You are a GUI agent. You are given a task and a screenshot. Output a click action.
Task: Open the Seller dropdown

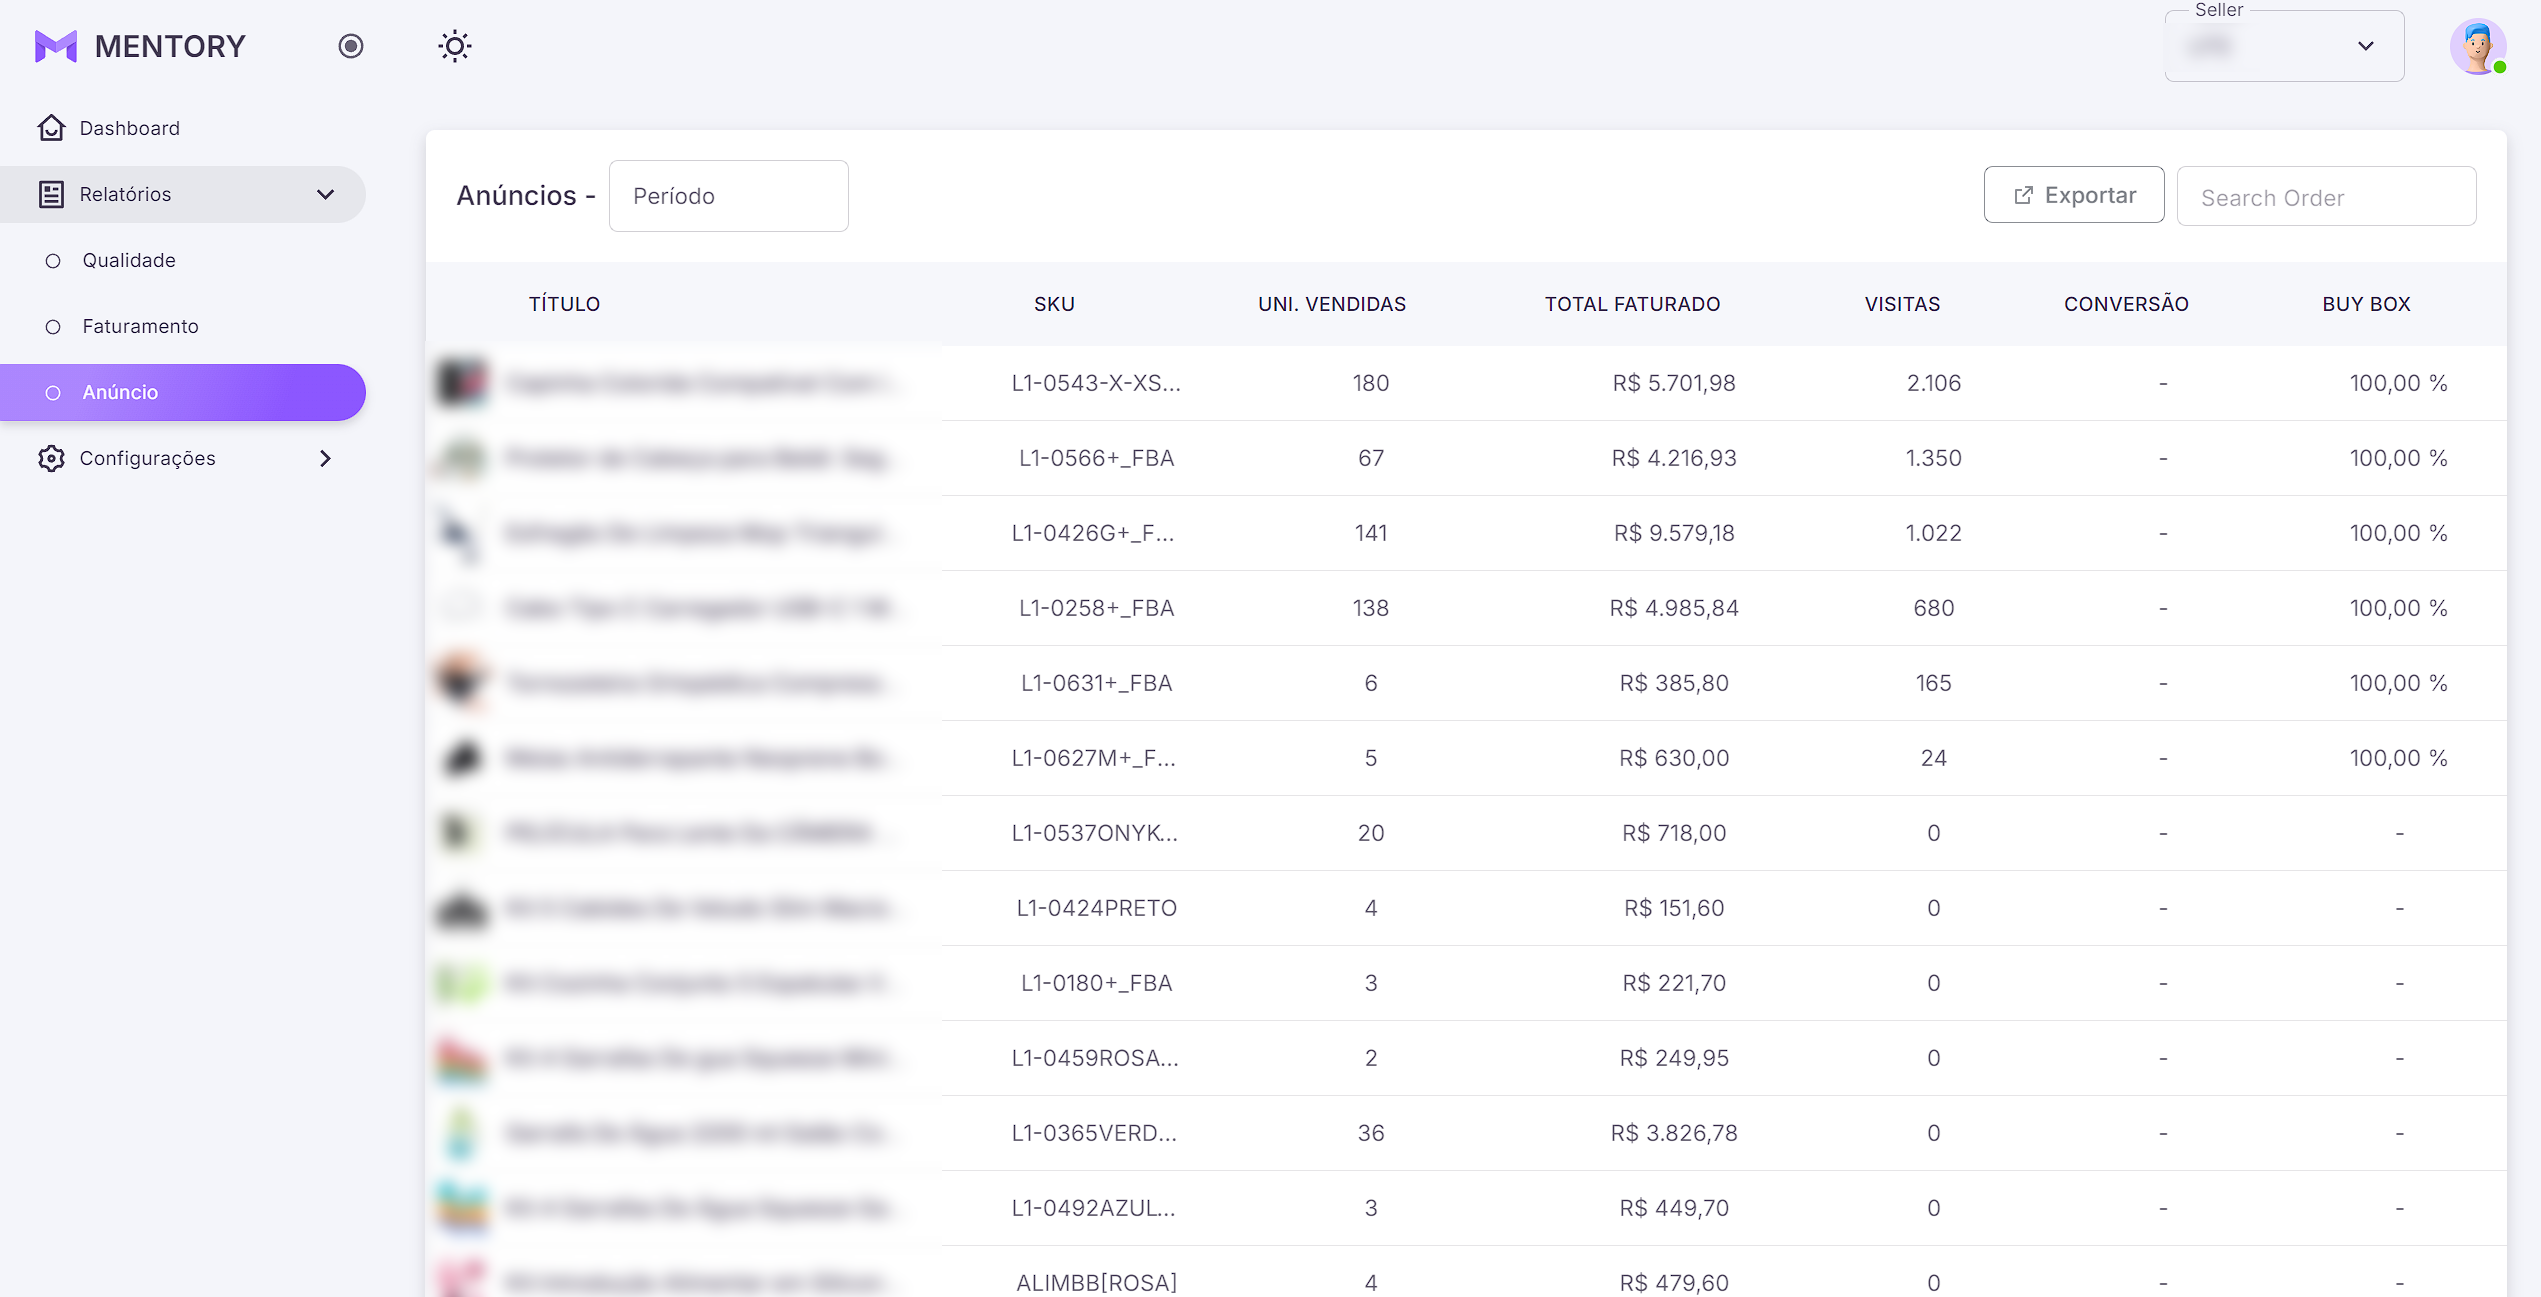(2284, 46)
